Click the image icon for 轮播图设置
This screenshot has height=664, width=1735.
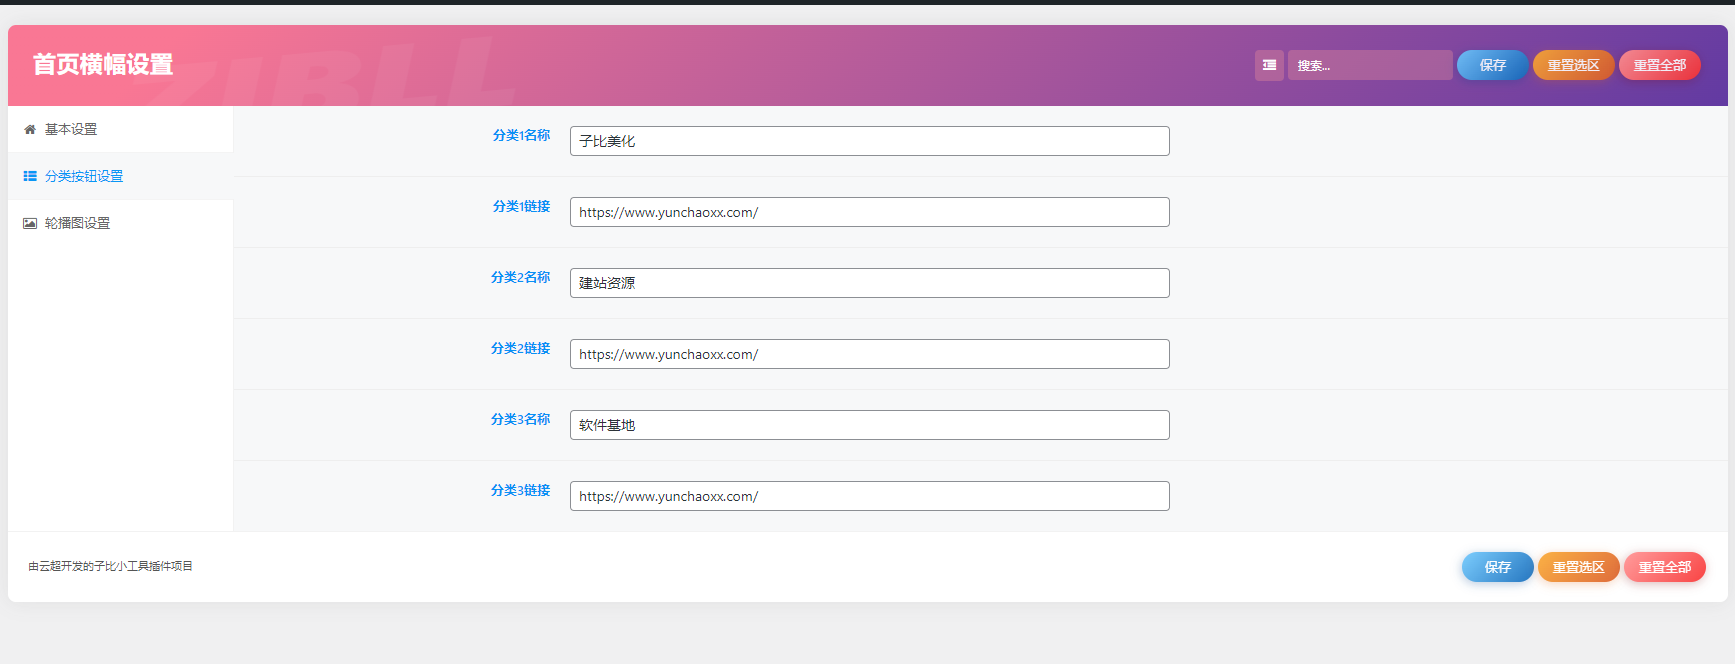point(30,223)
